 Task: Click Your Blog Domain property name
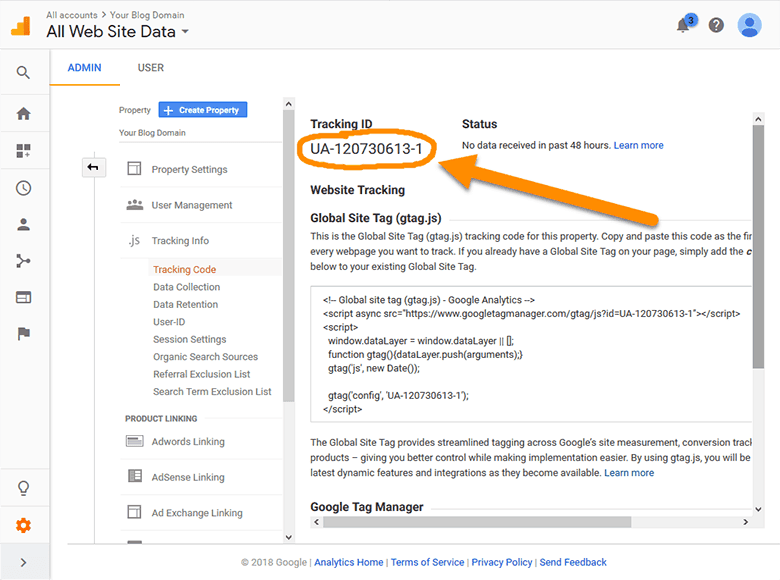(152, 133)
